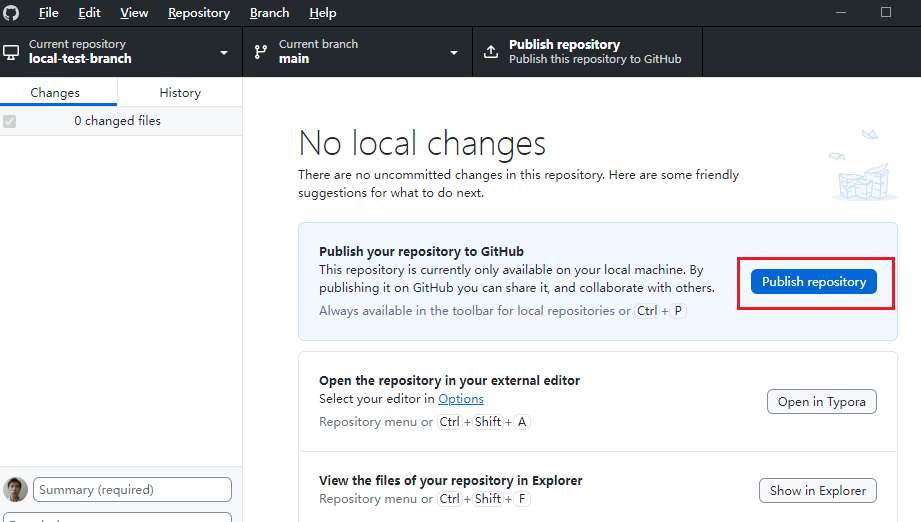The width and height of the screenshot is (921, 522).
Task: Focus the Summary (required) input field
Action: (x=132, y=489)
